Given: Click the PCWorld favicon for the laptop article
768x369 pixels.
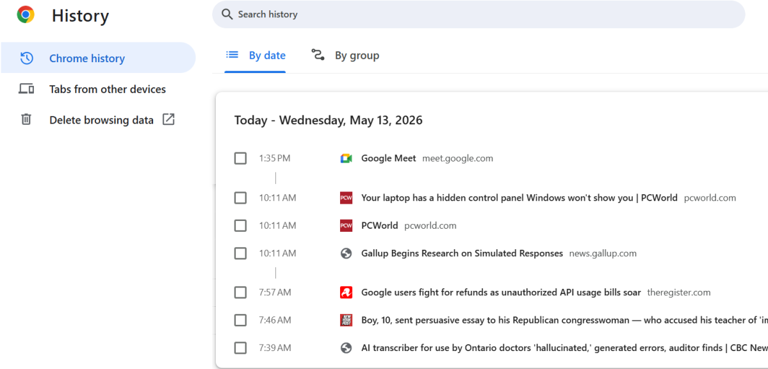Looking at the screenshot, I should tap(346, 198).
